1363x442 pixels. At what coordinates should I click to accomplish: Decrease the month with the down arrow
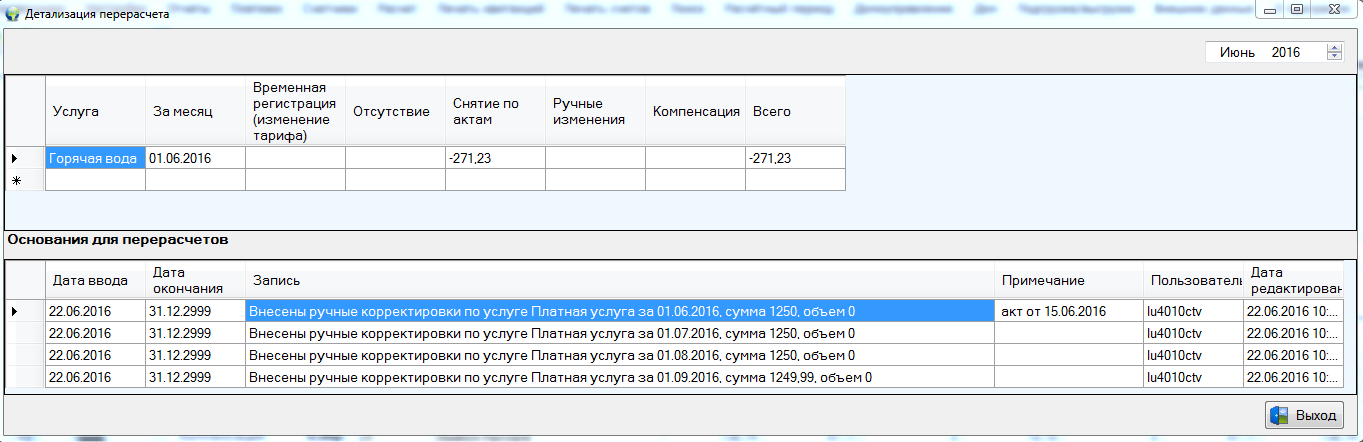coord(1334,56)
